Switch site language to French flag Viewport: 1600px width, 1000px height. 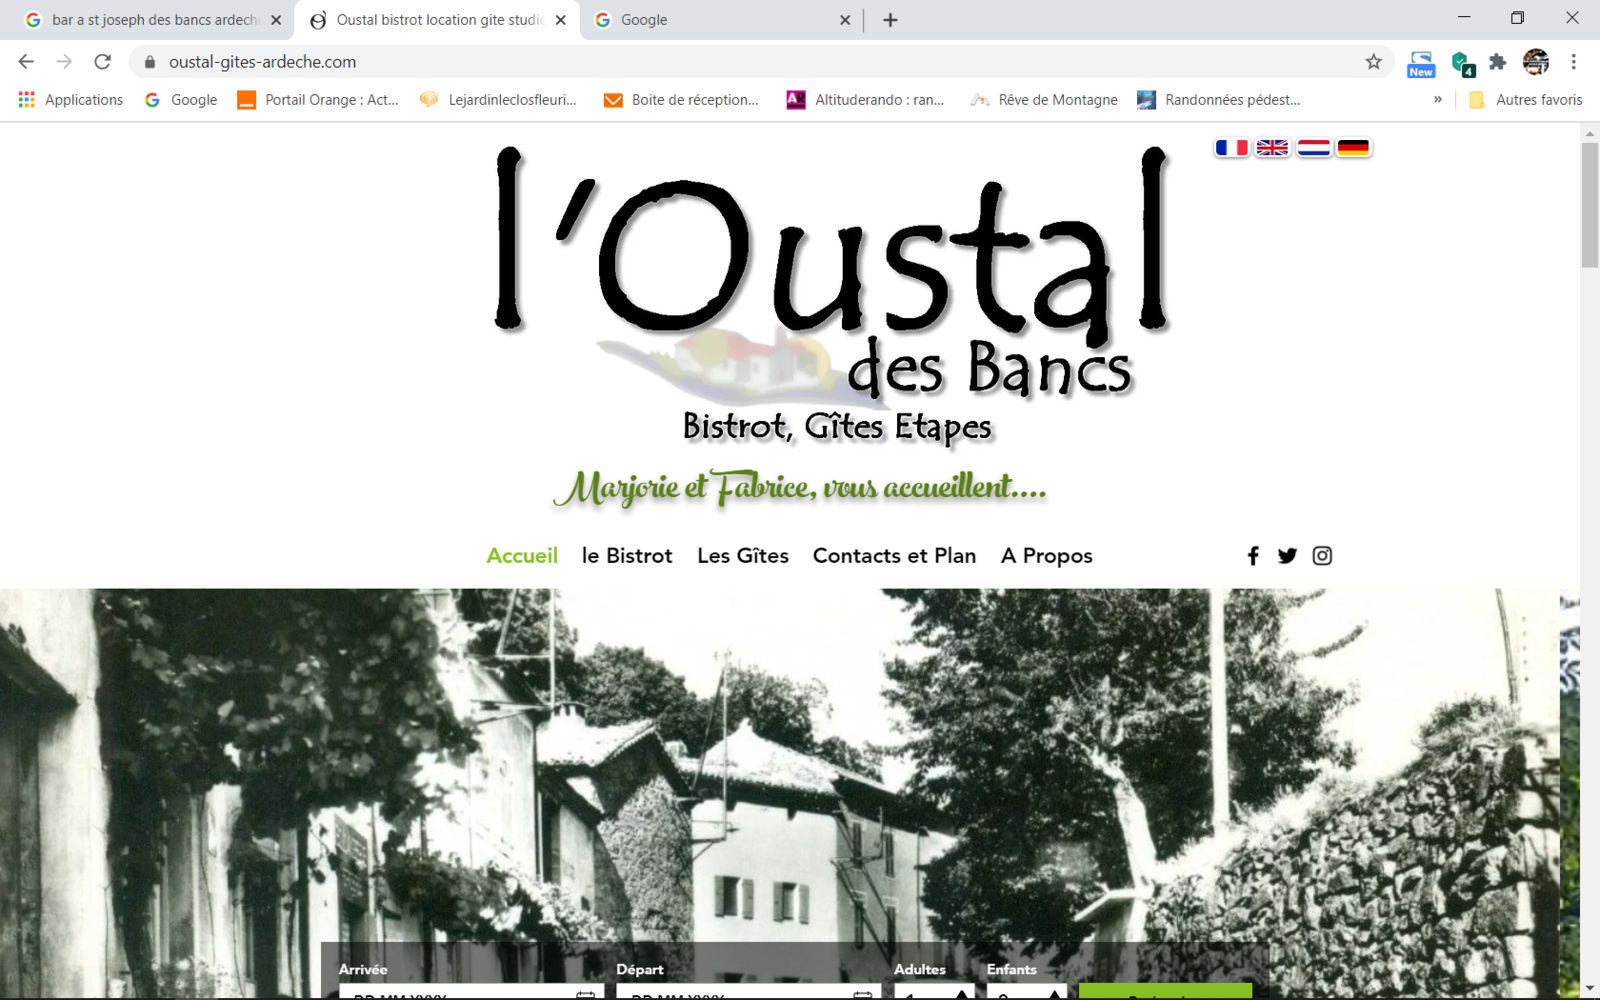pyautogui.click(x=1231, y=148)
